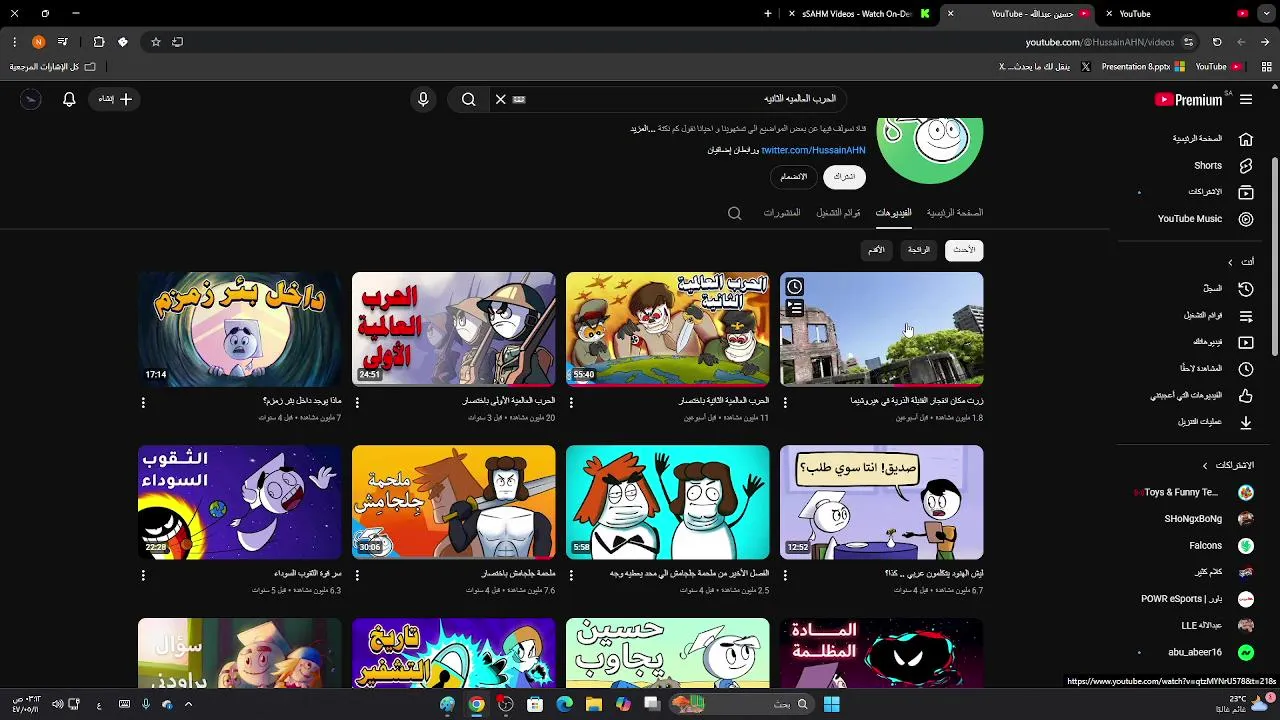Open Hiroshima atomic bomb video thumbnail
This screenshot has height=720, width=1280.
pos(881,329)
